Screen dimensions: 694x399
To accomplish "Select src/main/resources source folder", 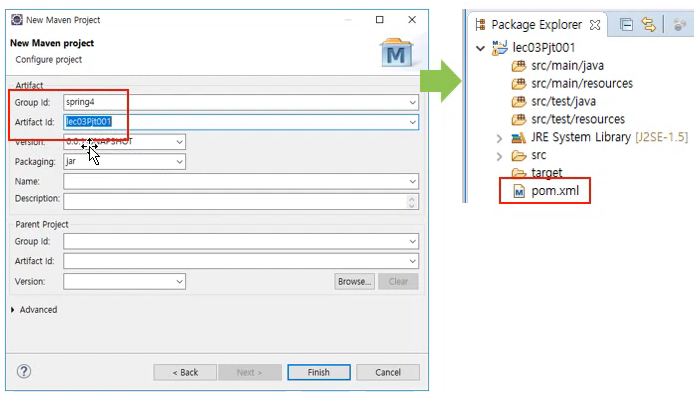I will pyautogui.click(x=582, y=84).
